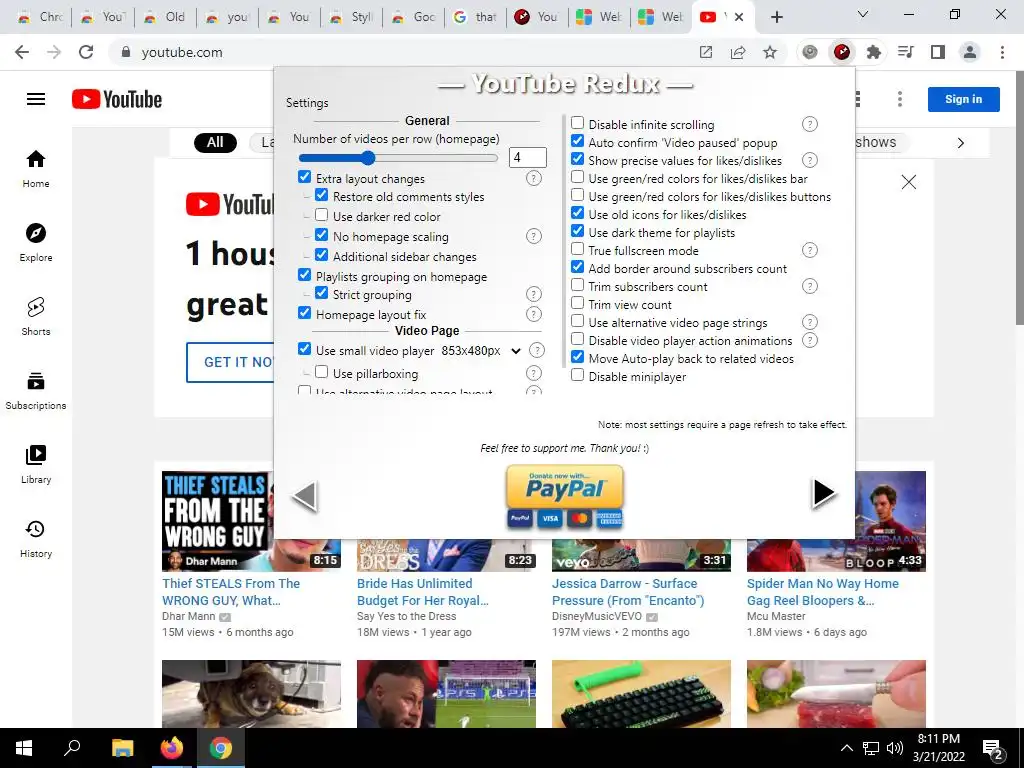1024x768 pixels.
Task: Open Firefox from the taskbar
Action: pyautogui.click(x=172, y=748)
